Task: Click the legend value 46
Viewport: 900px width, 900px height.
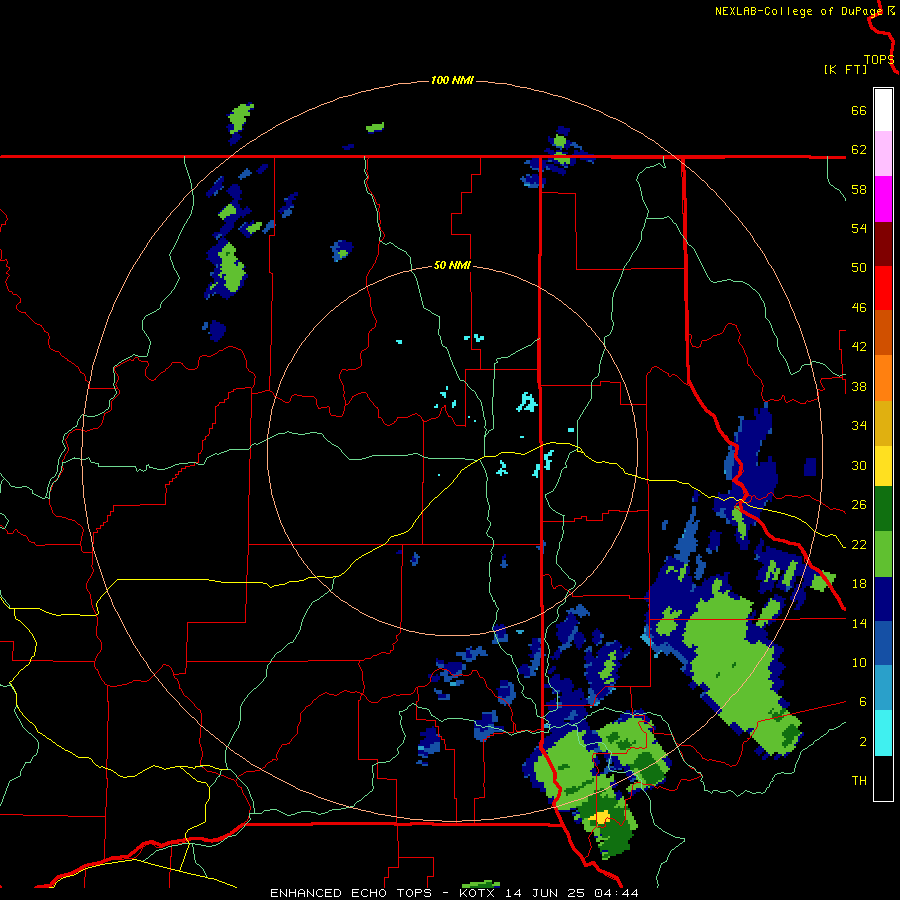Action: point(859,308)
